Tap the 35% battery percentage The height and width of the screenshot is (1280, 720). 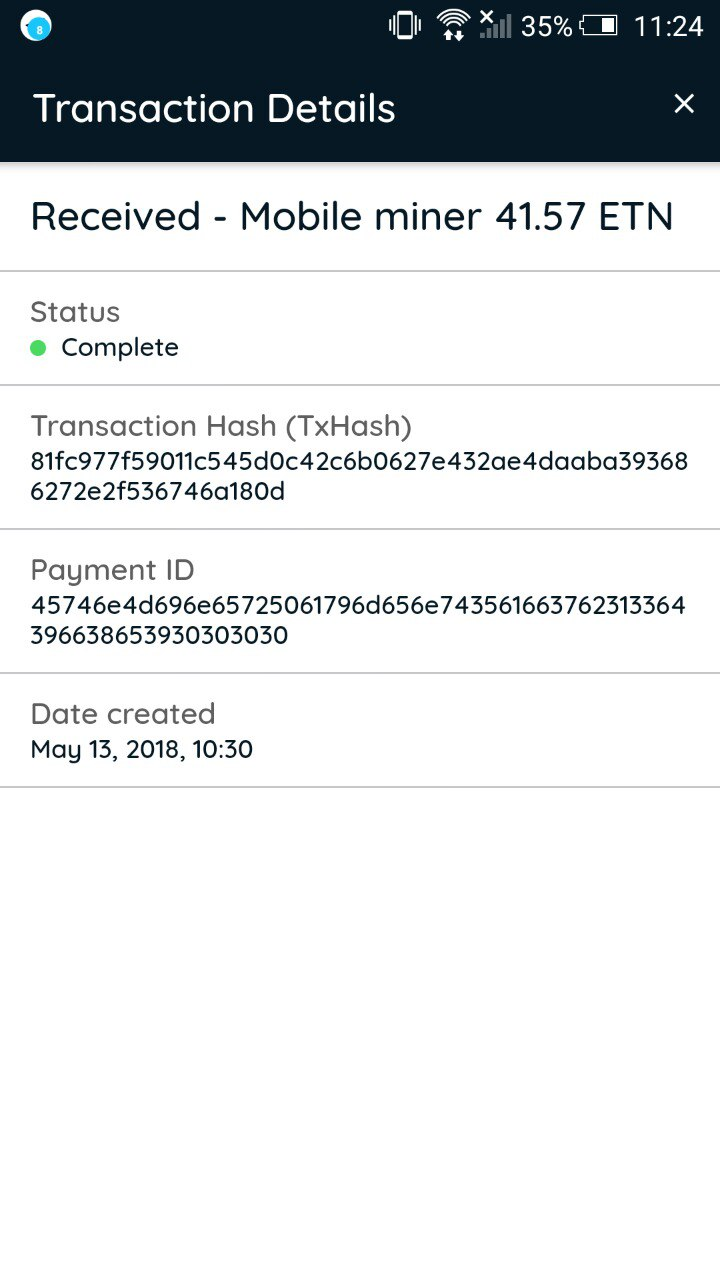coord(546,27)
